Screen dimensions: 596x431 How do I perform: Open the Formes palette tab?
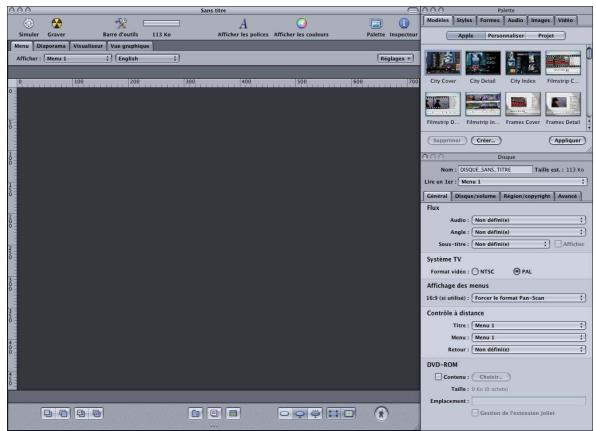pos(490,20)
